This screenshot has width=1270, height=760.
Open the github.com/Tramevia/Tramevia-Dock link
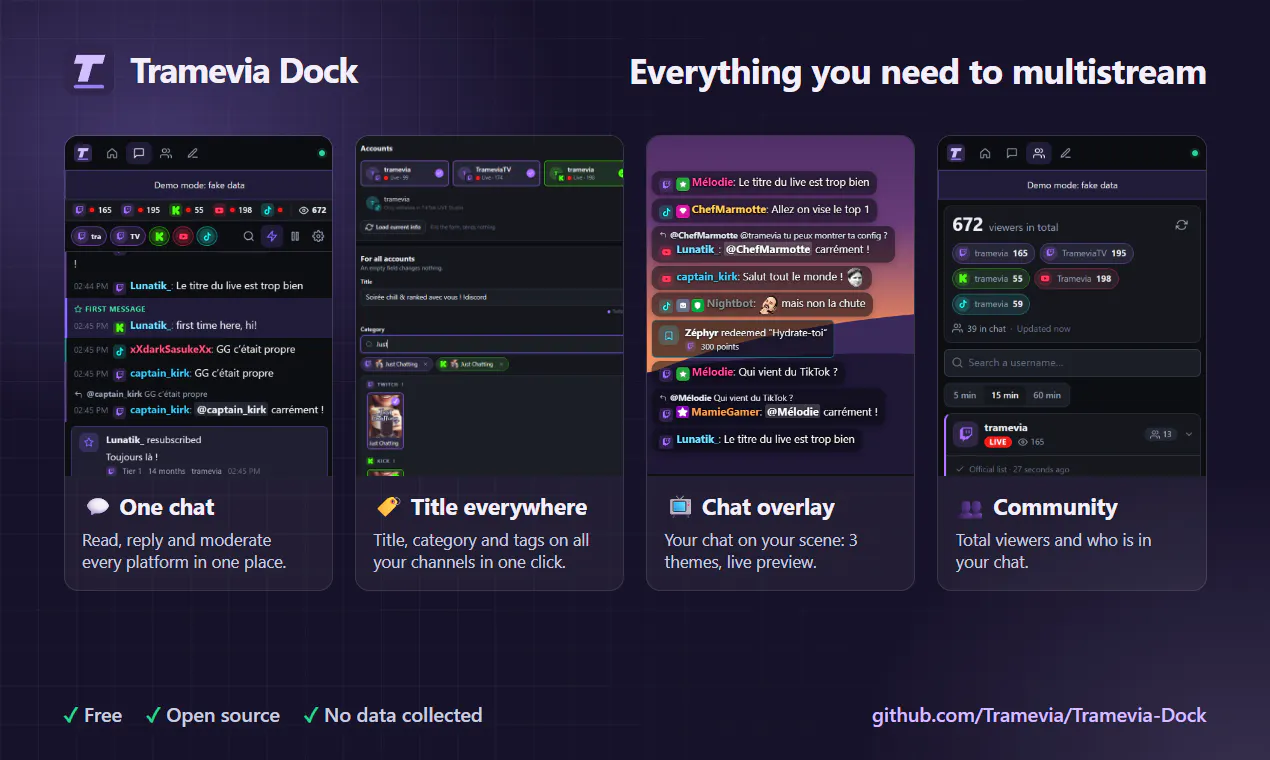[1039, 715]
